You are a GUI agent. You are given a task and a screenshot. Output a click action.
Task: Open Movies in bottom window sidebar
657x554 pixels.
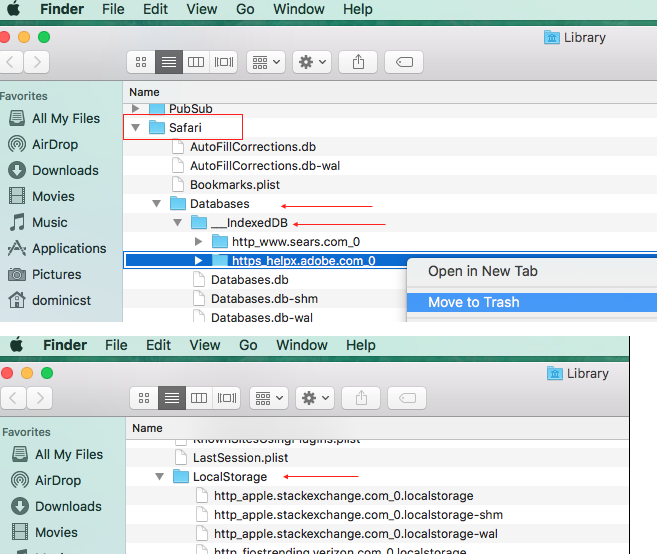pyautogui.click(x=45, y=532)
